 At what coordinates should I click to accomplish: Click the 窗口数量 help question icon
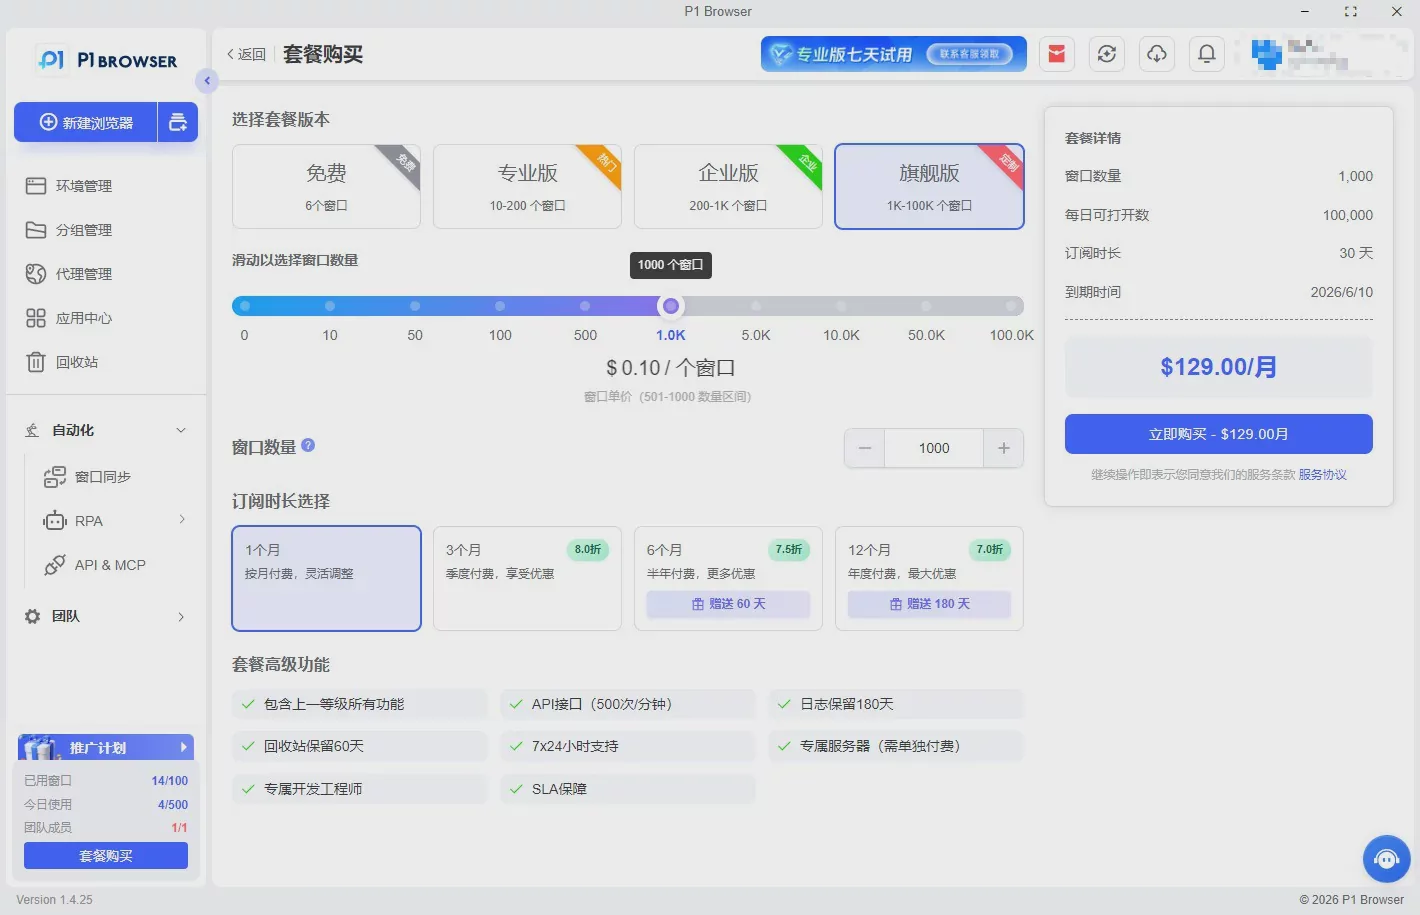pos(308,446)
